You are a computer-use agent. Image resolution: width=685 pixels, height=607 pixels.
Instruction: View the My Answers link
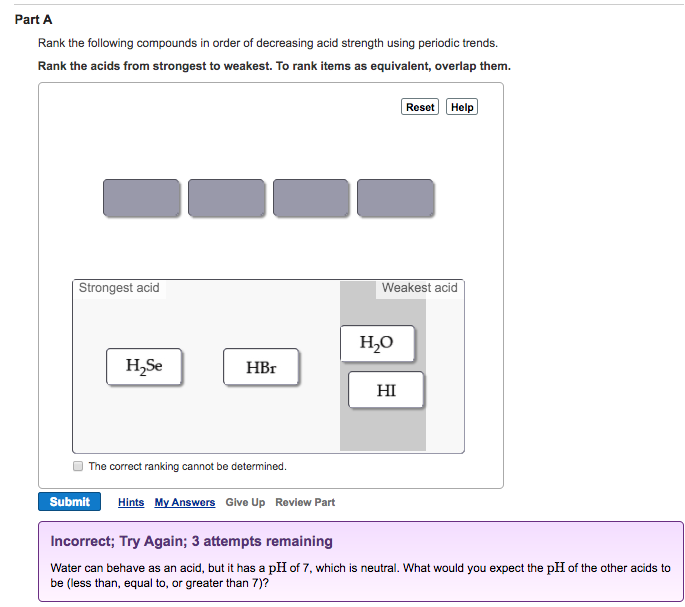[185, 502]
